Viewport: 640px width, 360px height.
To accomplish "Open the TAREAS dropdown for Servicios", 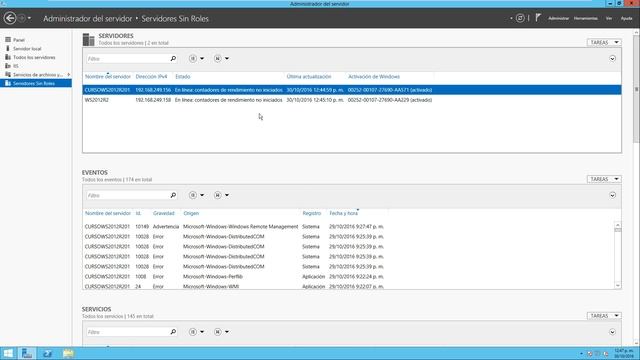I will click(604, 316).
